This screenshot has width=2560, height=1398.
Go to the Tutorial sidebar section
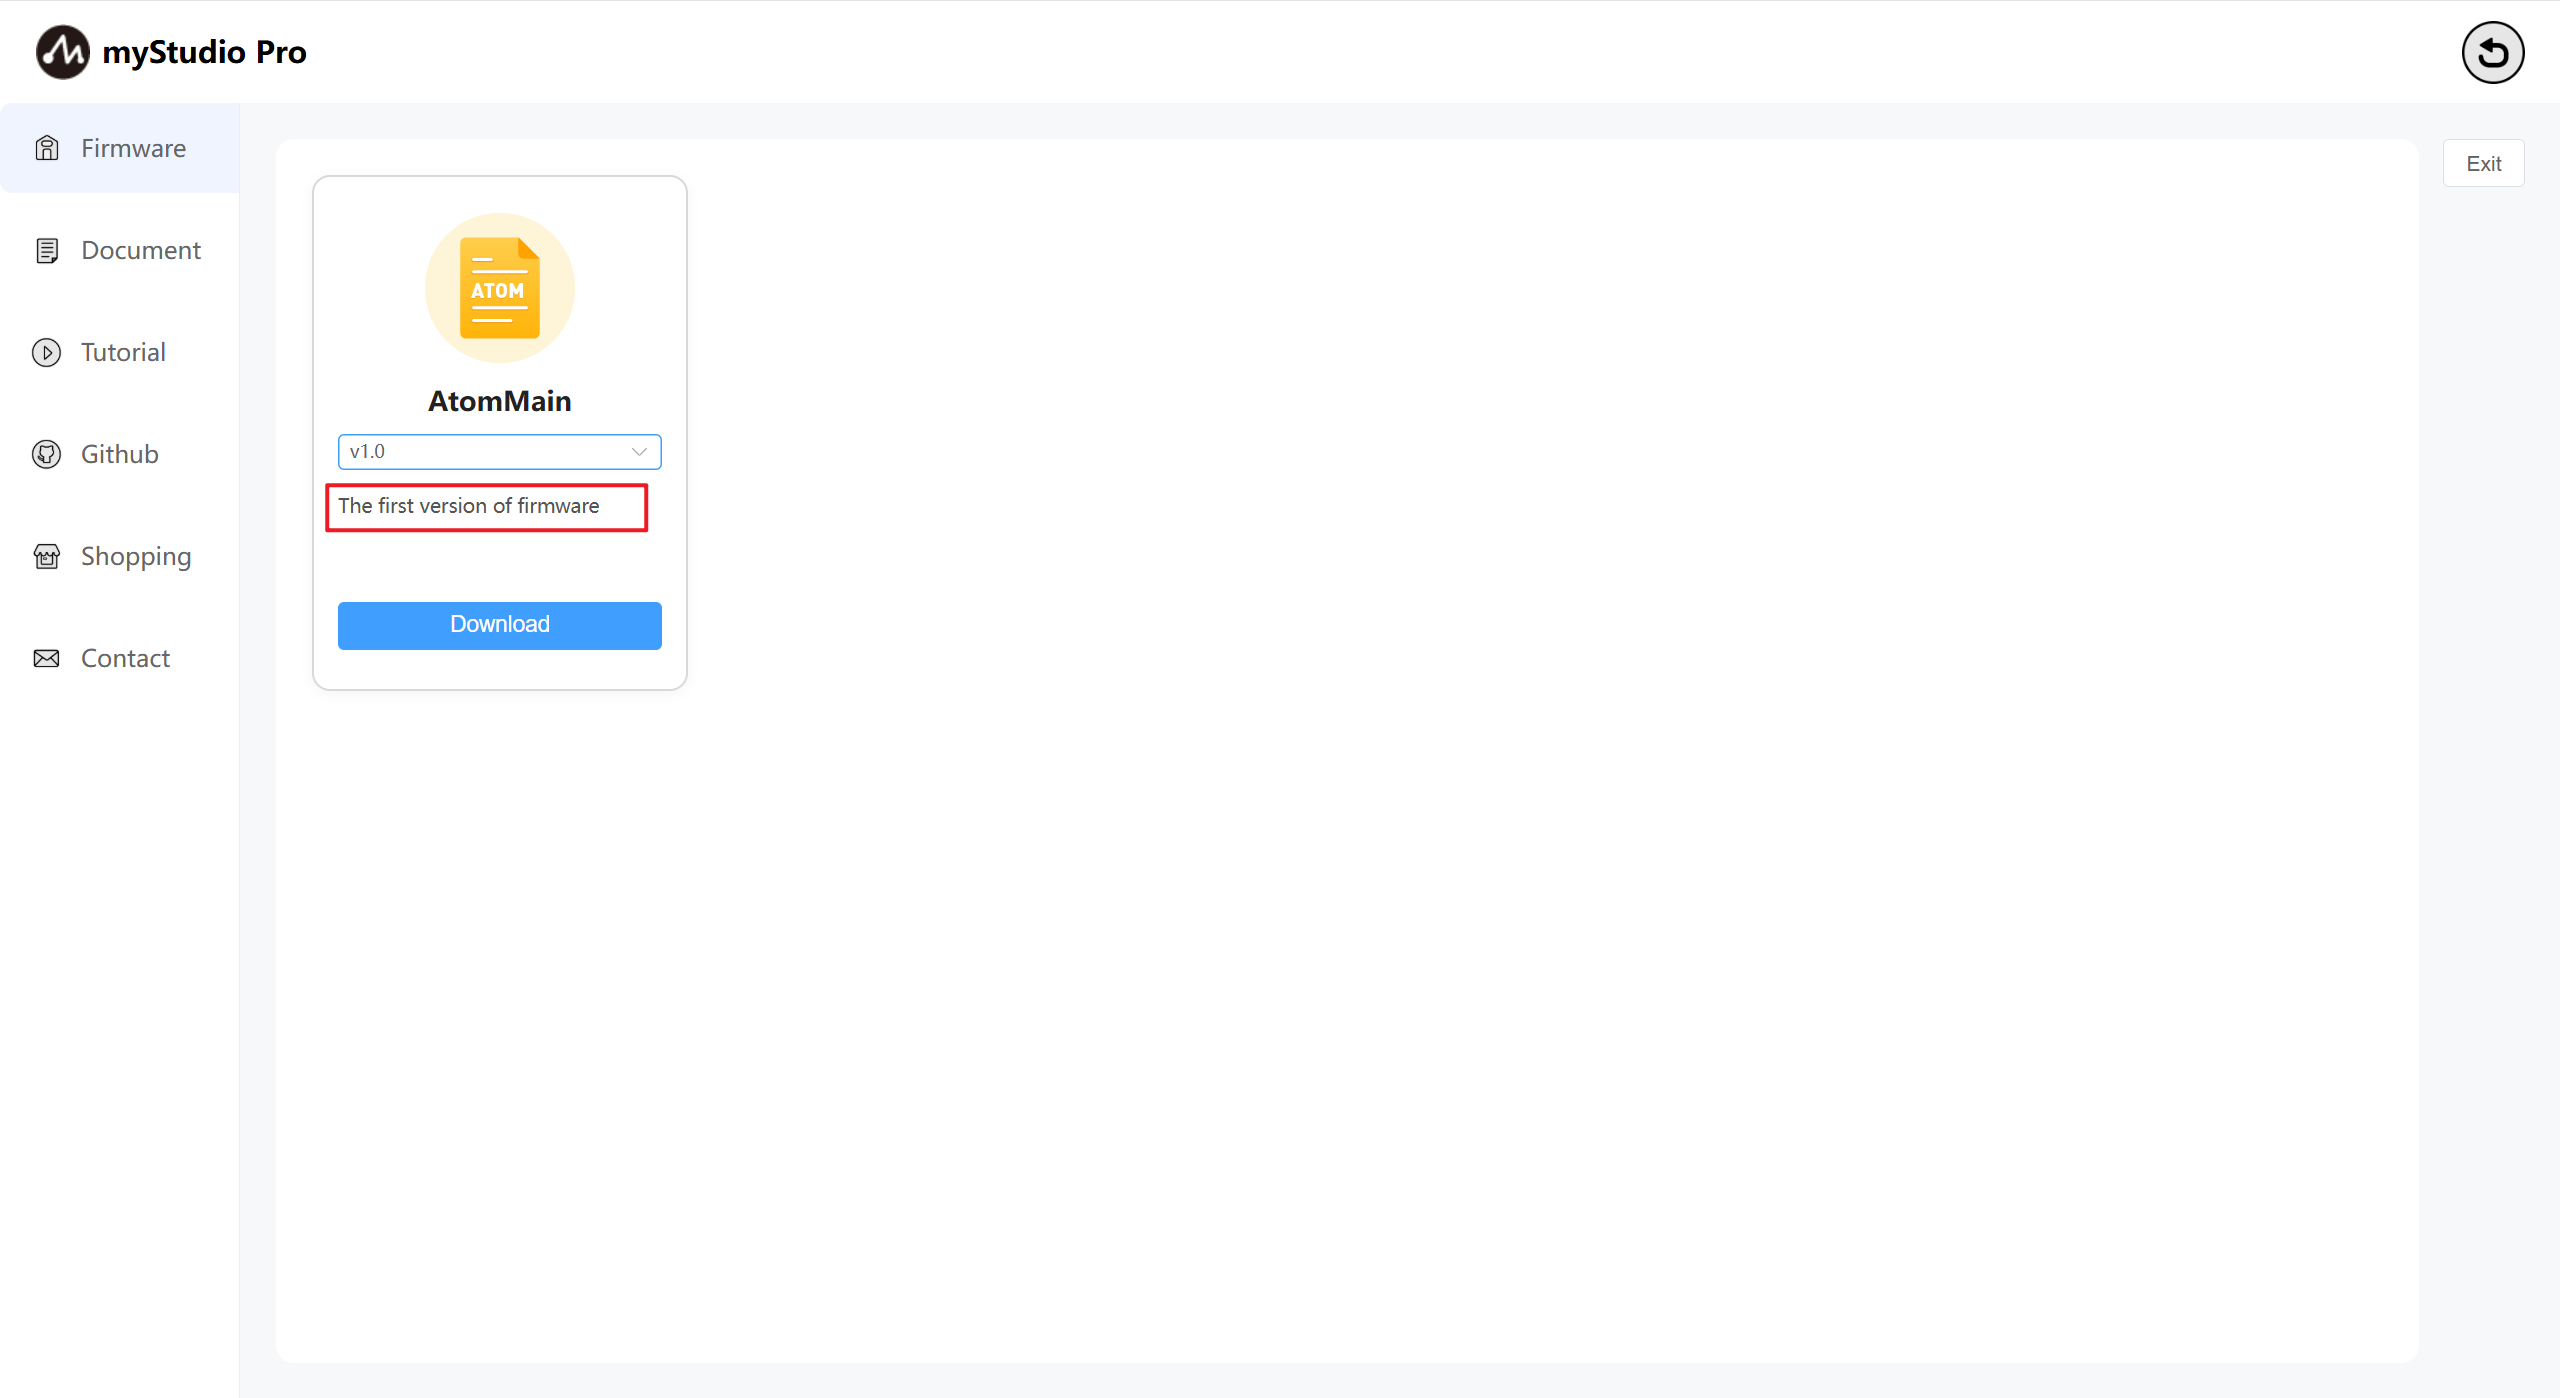click(x=120, y=352)
